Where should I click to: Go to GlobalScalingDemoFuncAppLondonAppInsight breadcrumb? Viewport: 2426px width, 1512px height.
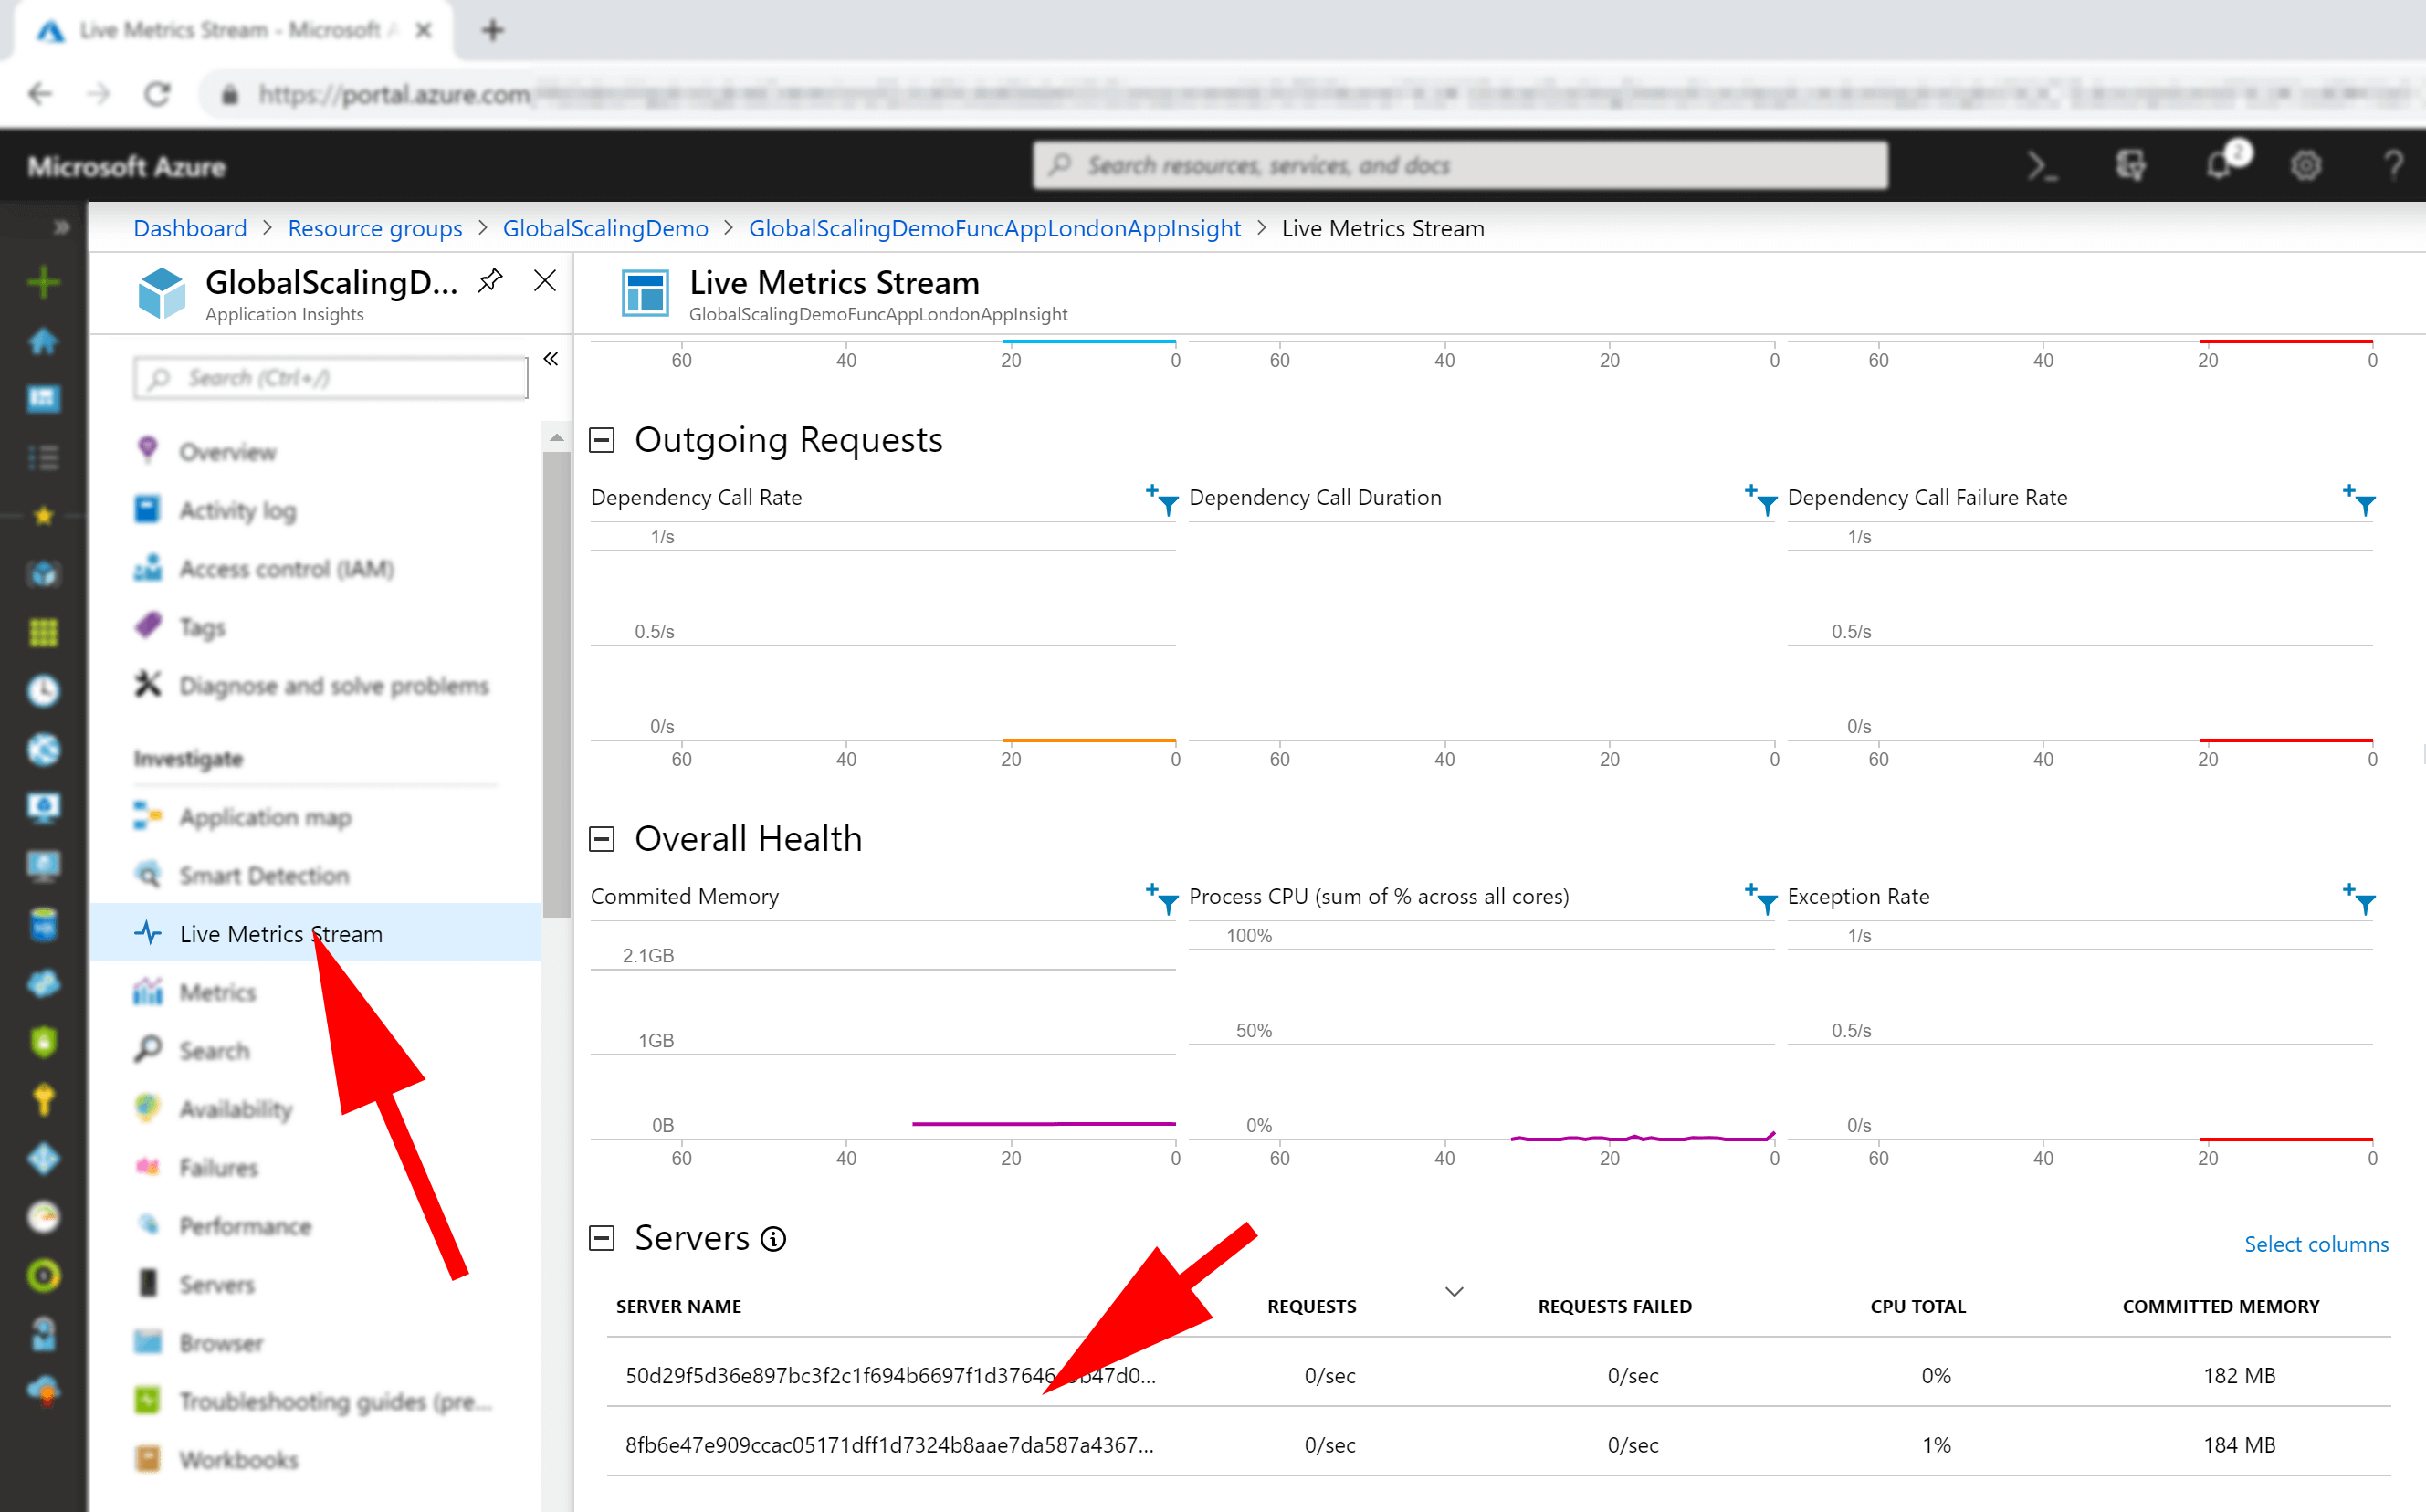994,228
